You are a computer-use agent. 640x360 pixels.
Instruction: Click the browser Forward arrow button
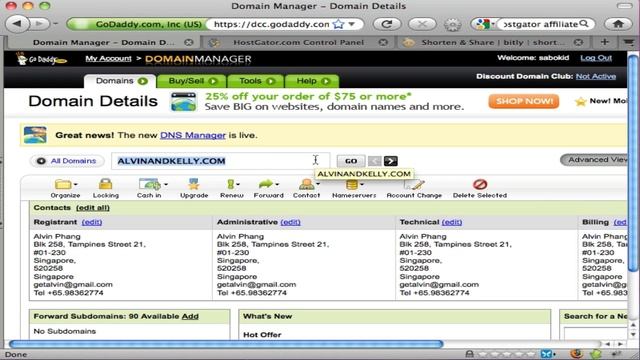pyautogui.click(x=40, y=24)
